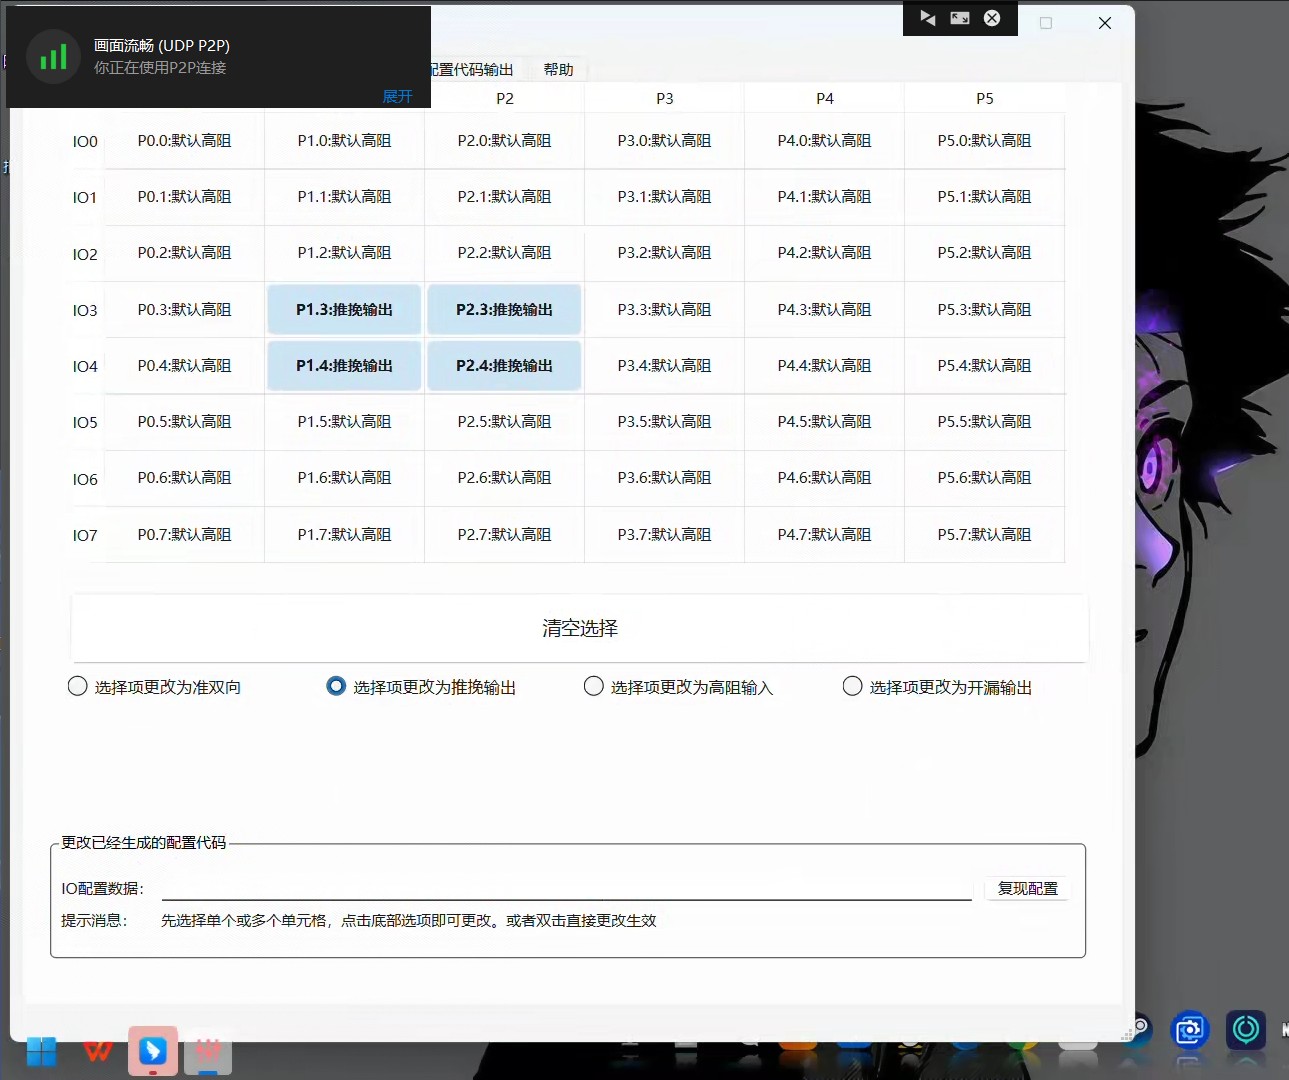Select cell P0.0:默认高阻
The height and width of the screenshot is (1080, 1289).
click(184, 141)
